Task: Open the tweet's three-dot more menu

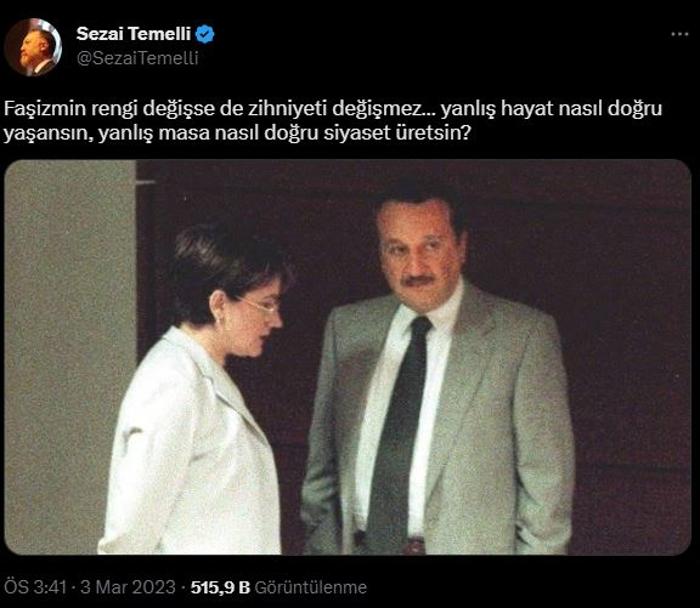Action: (x=679, y=34)
